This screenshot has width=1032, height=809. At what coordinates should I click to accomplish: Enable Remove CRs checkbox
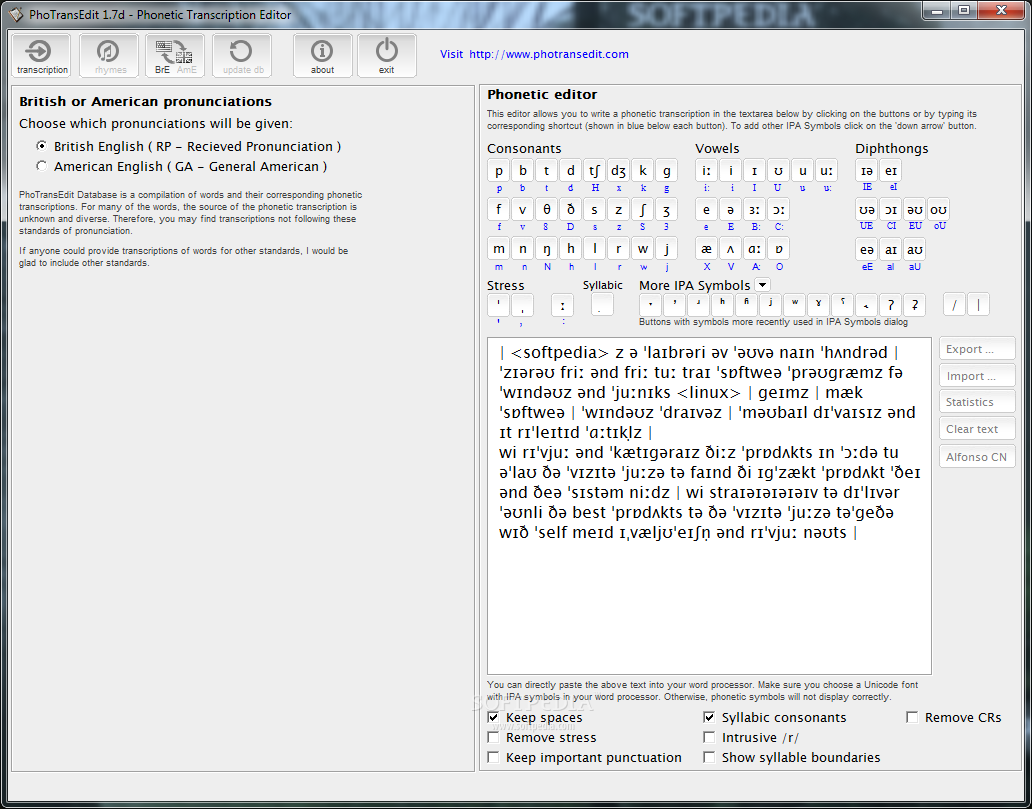point(912,717)
